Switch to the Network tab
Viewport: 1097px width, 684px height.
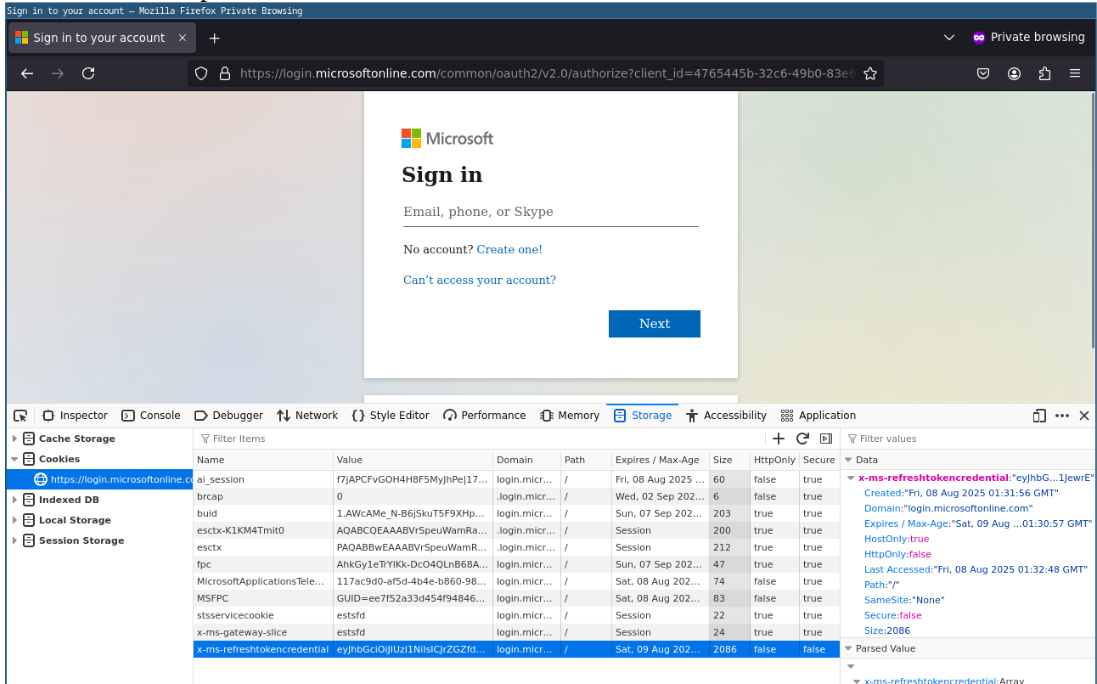(x=307, y=416)
